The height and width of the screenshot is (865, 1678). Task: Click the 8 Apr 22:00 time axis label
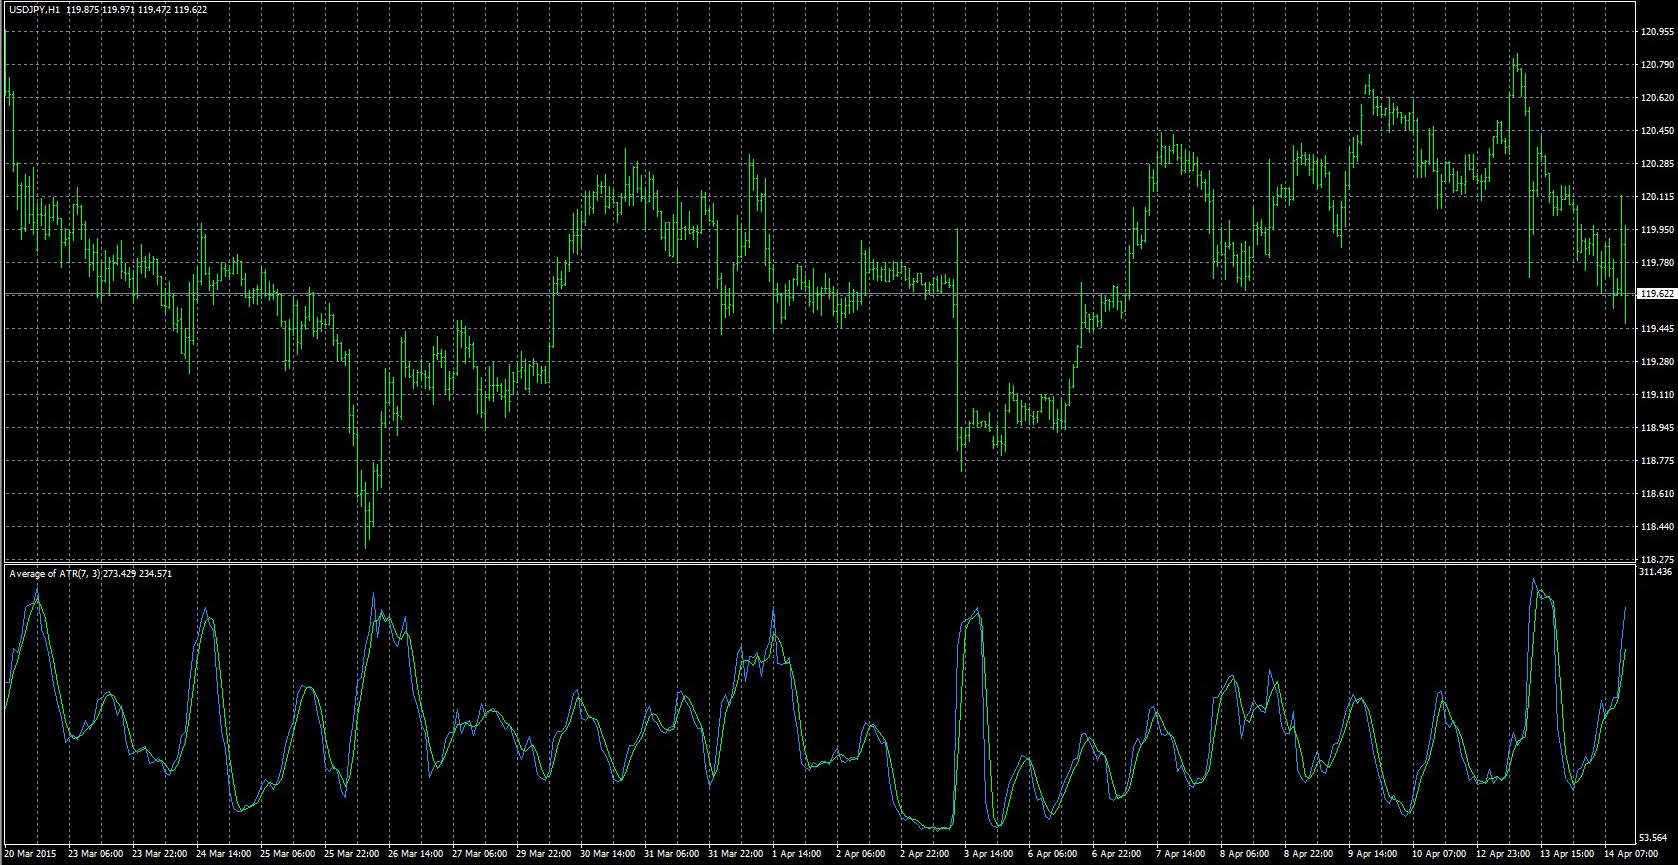click(x=1310, y=854)
